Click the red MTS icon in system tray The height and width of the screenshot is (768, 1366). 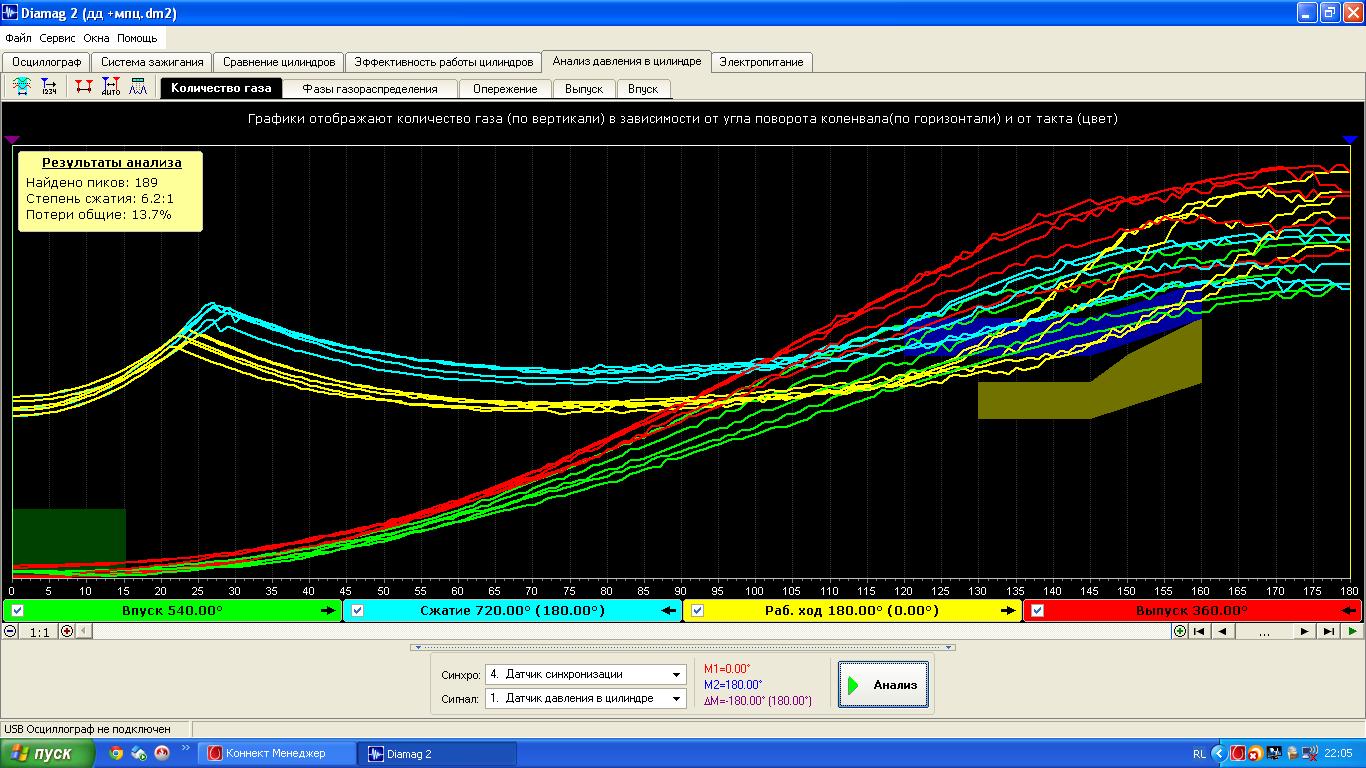(1238, 753)
